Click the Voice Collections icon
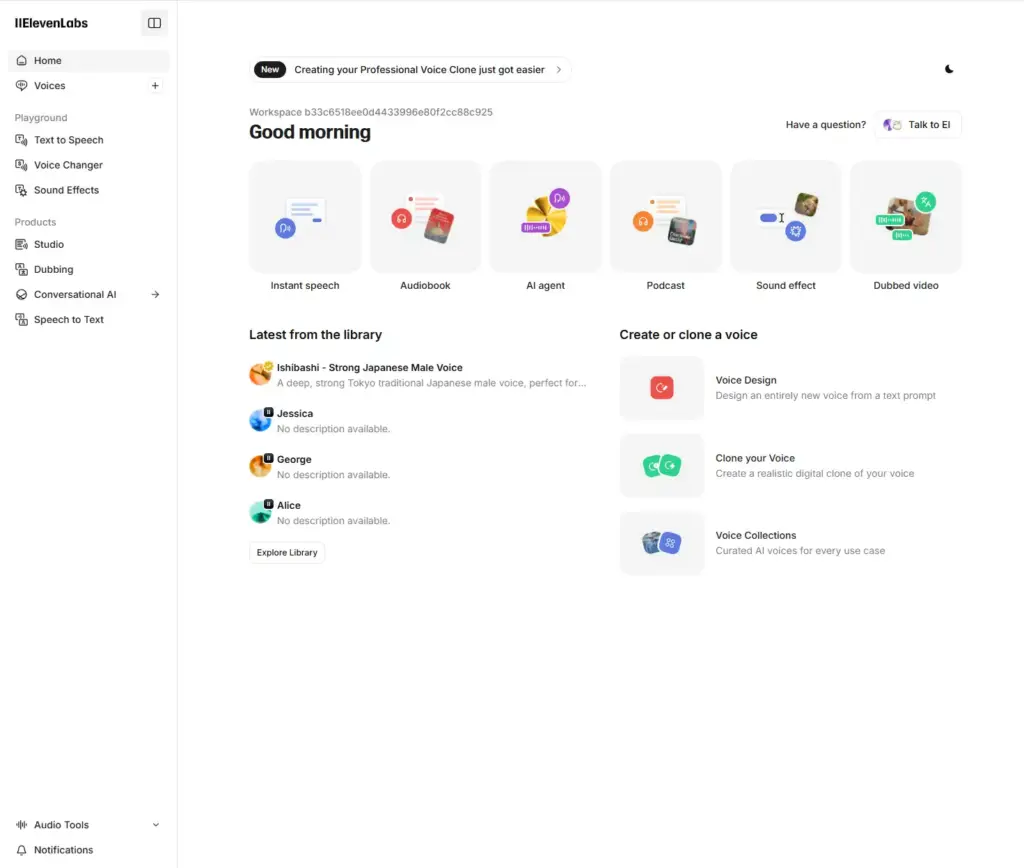This screenshot has height=868, width=1024. click(662, 543)
